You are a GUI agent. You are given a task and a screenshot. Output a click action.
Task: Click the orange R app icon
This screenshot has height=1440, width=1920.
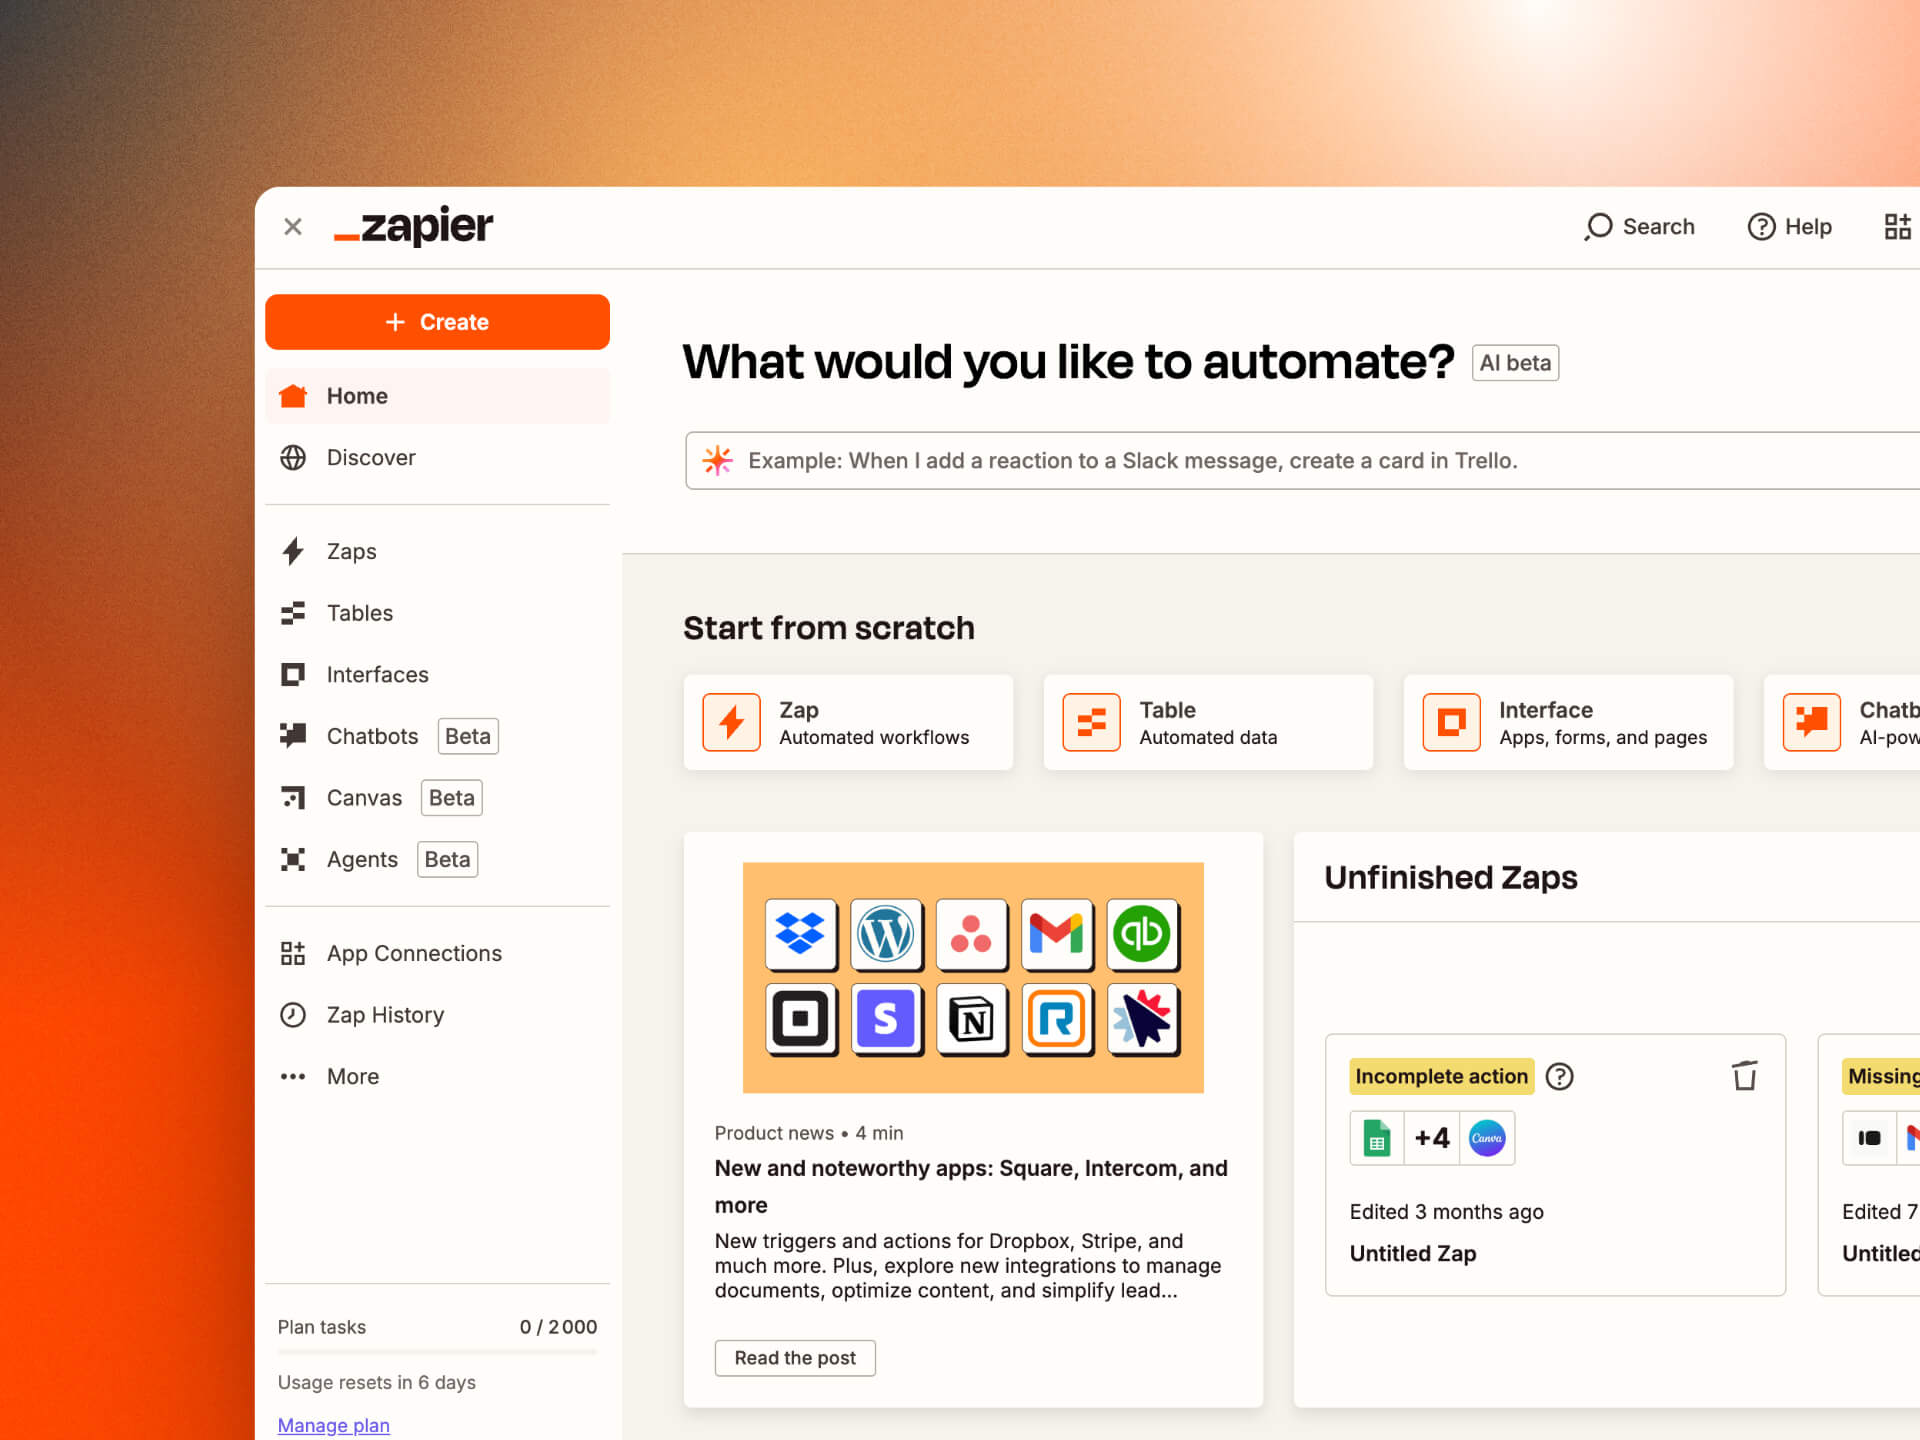pos(1057,1020)
